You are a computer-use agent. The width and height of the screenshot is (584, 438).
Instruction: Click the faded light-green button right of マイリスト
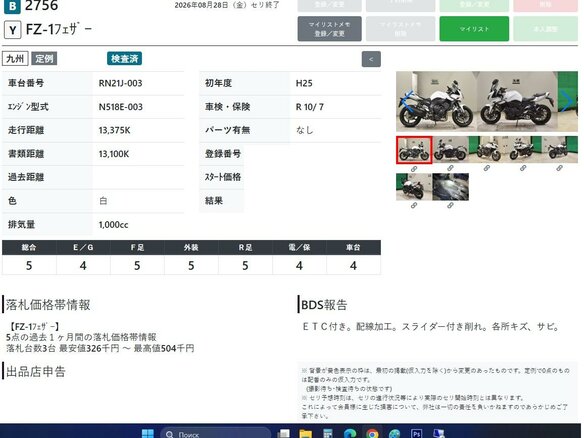click(546, 29)
